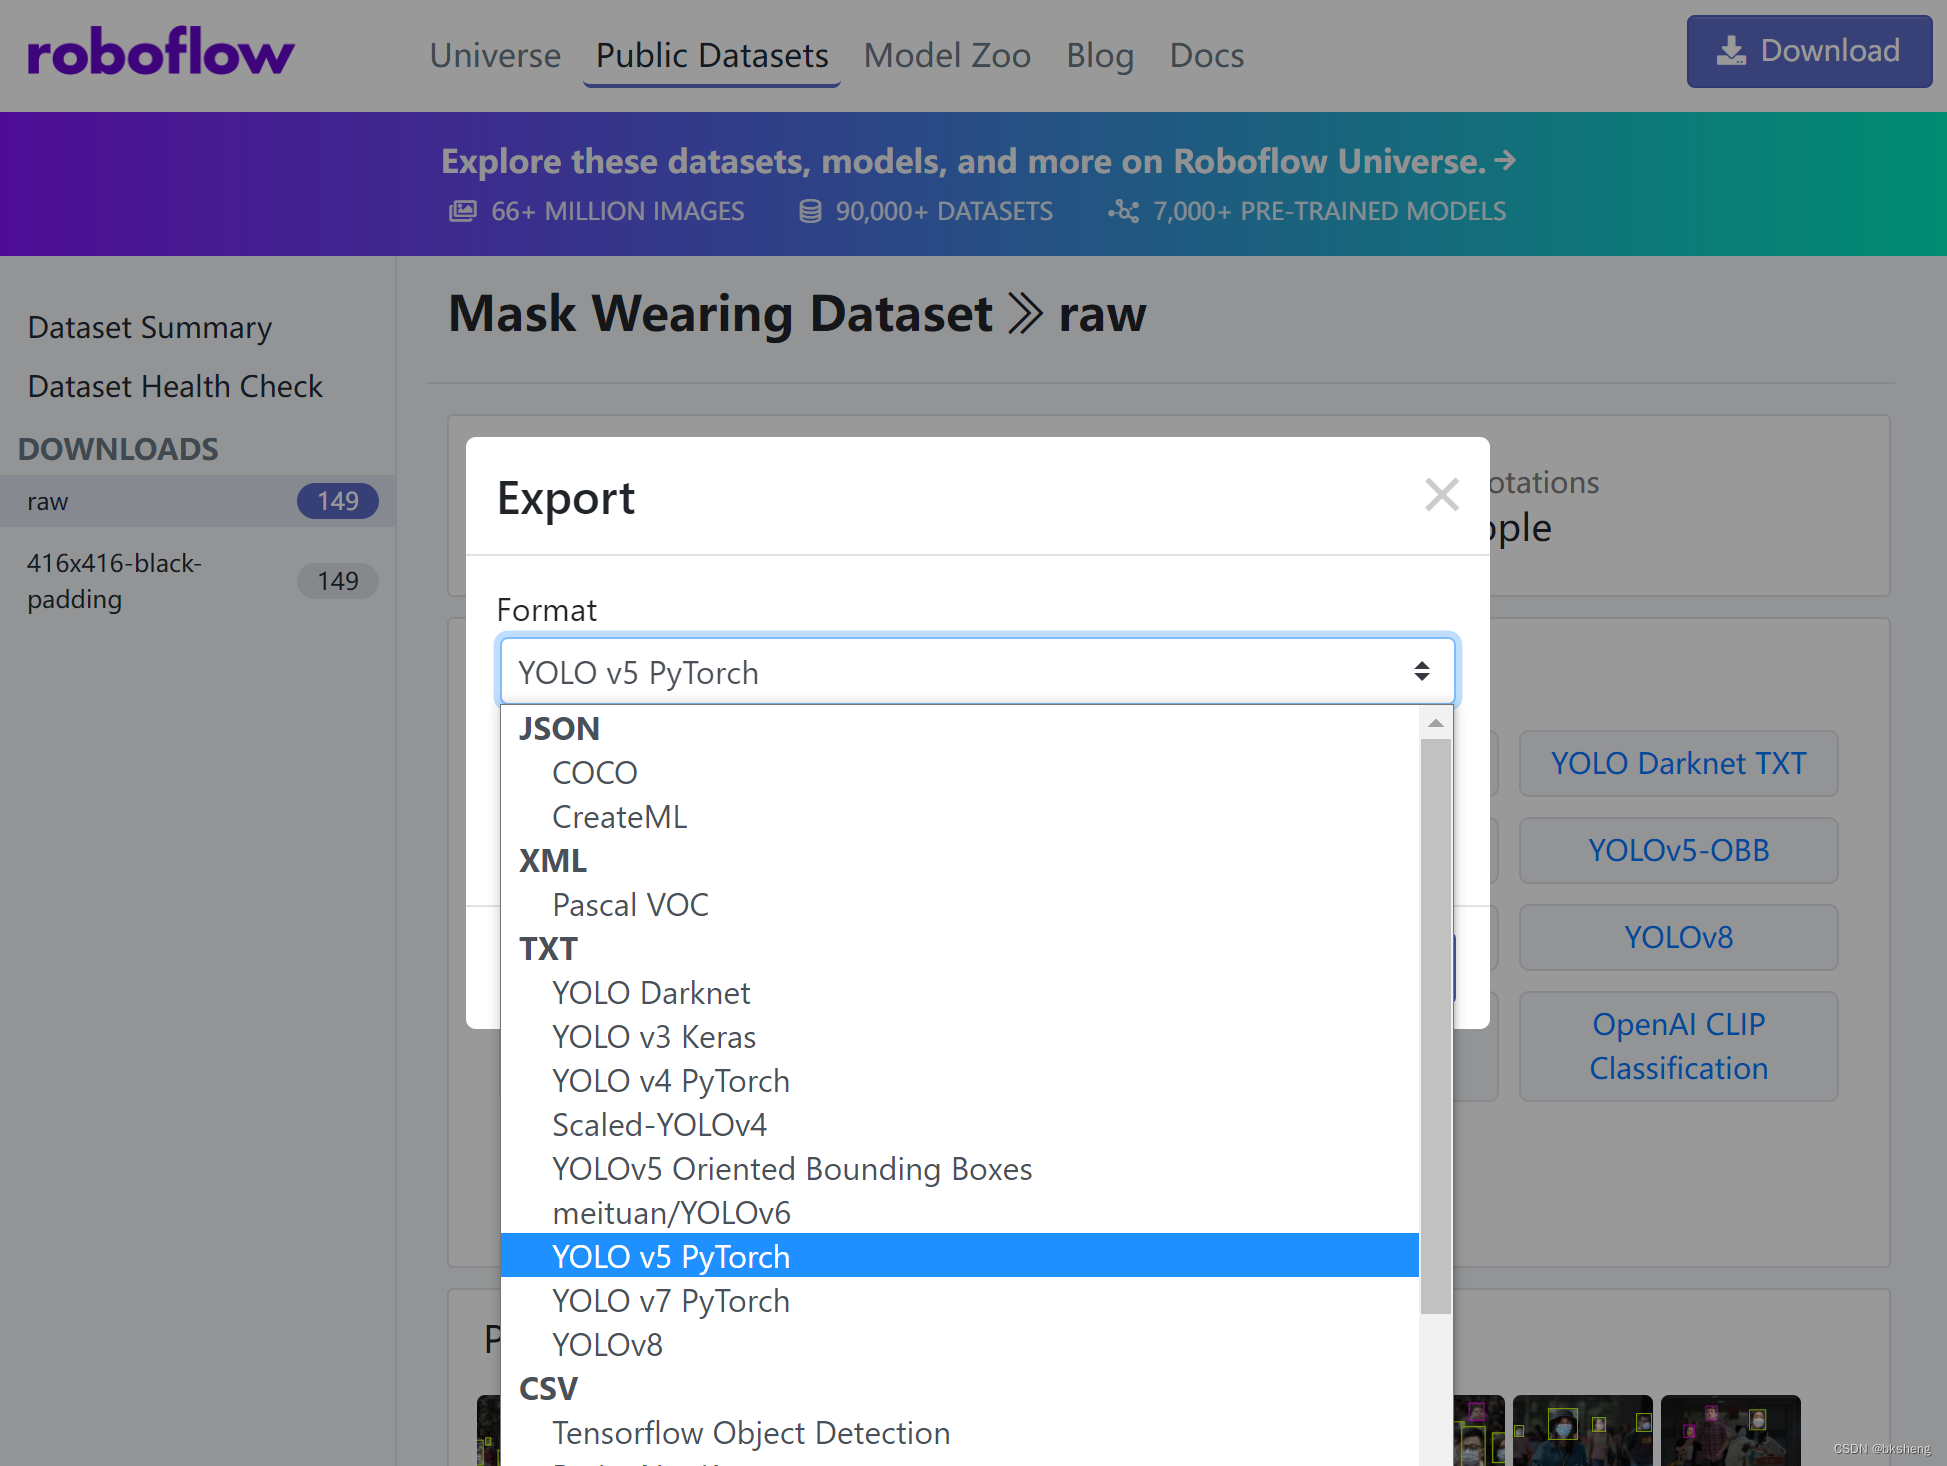Click the images icon beside 66+ Million Images
Viewport: 1947px width, 1466px height.
pyautogui.click(x=462, y=211)
